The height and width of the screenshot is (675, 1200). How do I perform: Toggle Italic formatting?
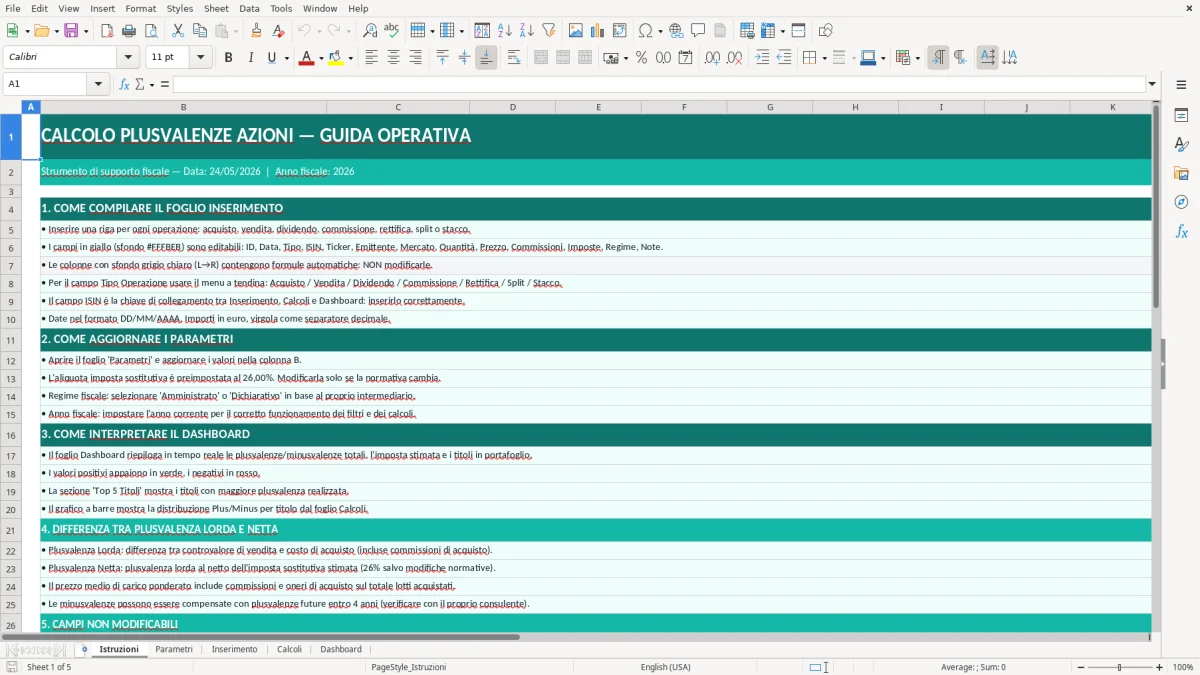click(x=250, y=58)
